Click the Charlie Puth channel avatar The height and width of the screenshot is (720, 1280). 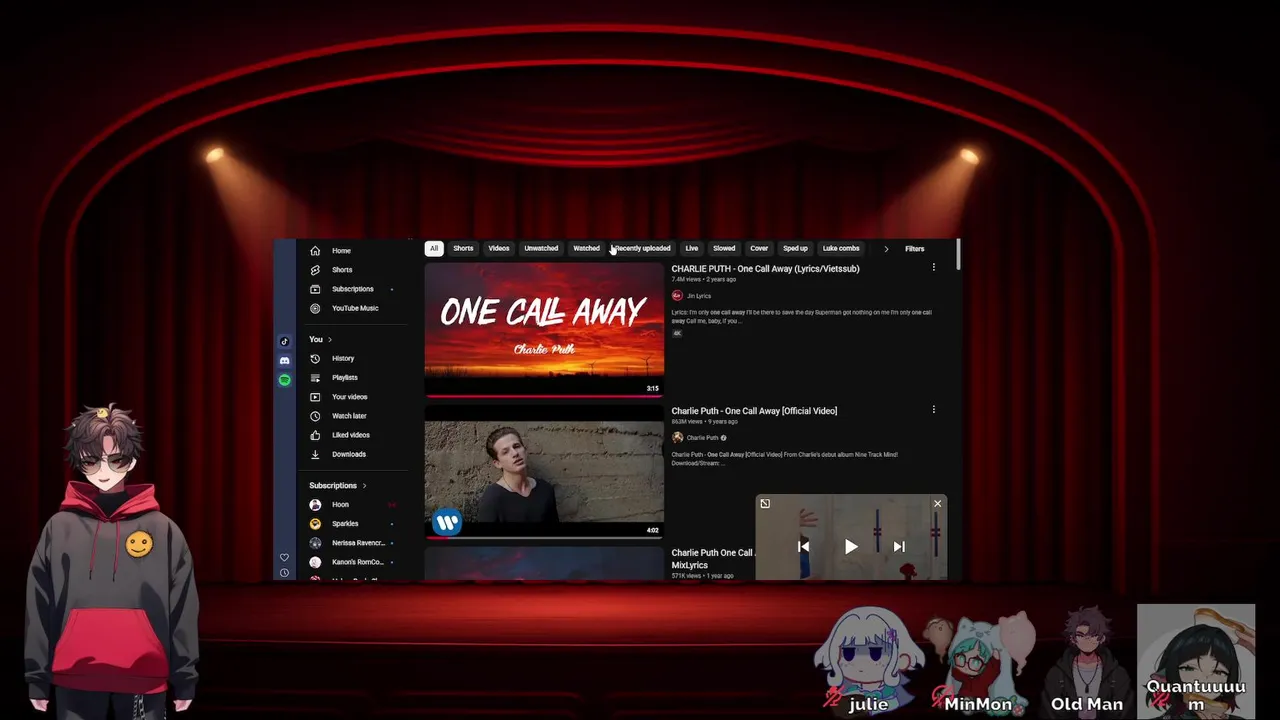click(x=677, y=438)
